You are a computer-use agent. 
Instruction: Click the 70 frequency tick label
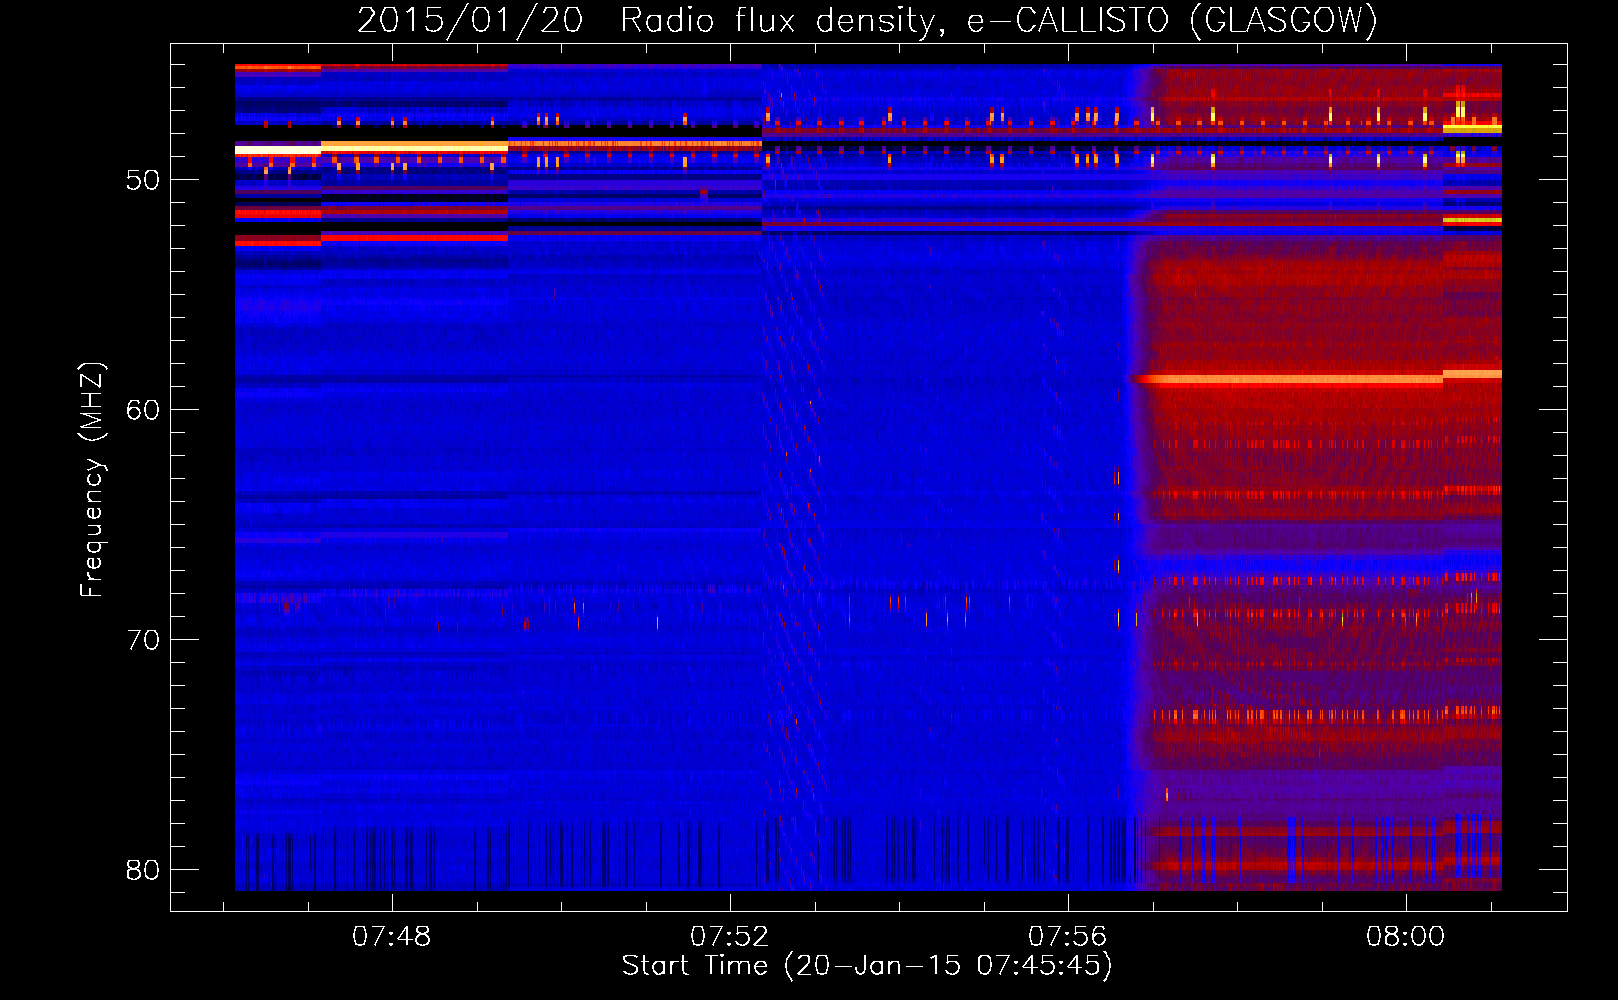click(x=142, y=640)
